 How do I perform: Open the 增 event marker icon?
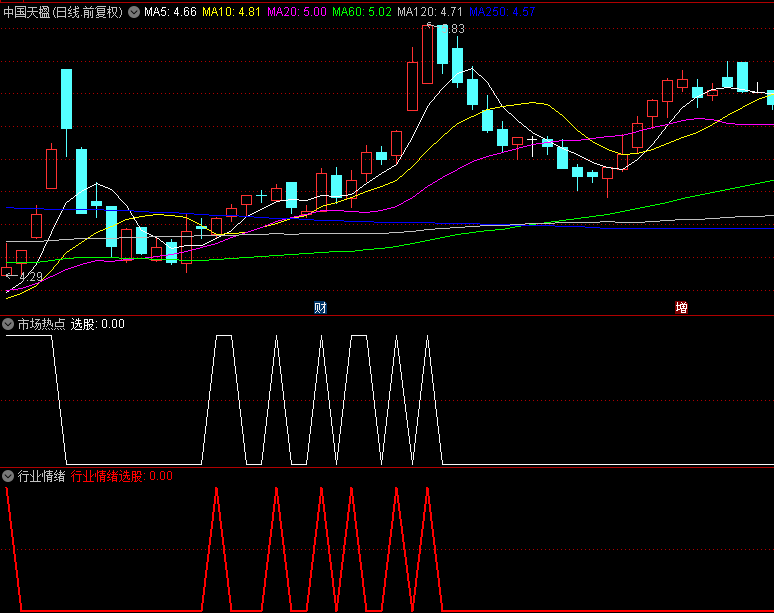point(681,308)
